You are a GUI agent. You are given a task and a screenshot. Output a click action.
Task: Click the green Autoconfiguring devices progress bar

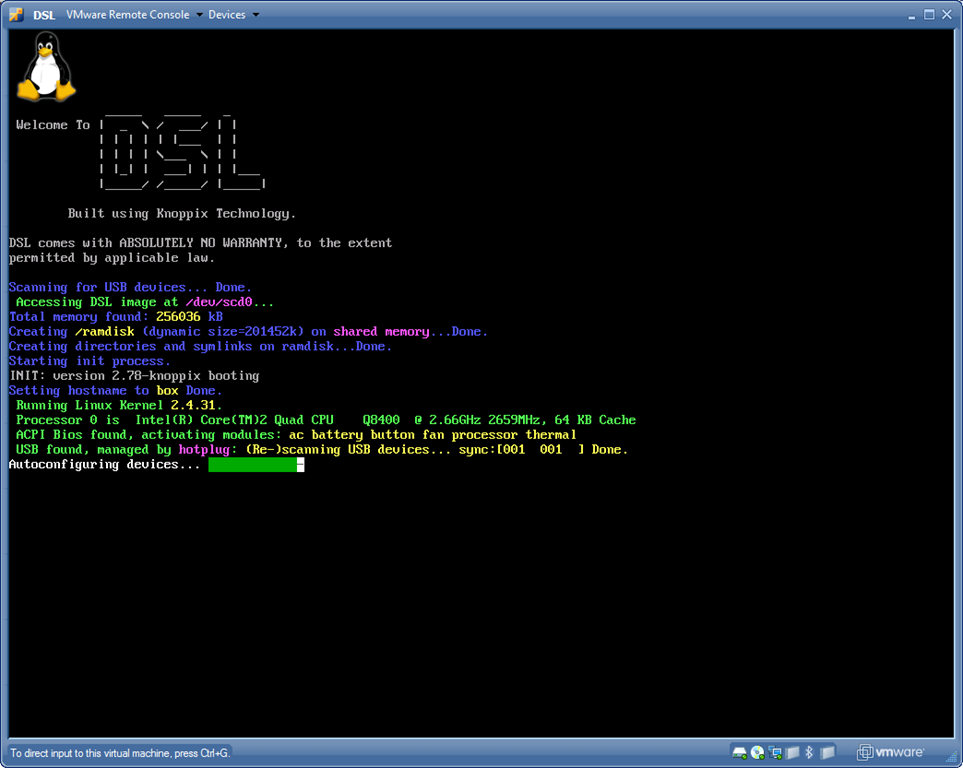[x=256, y=465]
